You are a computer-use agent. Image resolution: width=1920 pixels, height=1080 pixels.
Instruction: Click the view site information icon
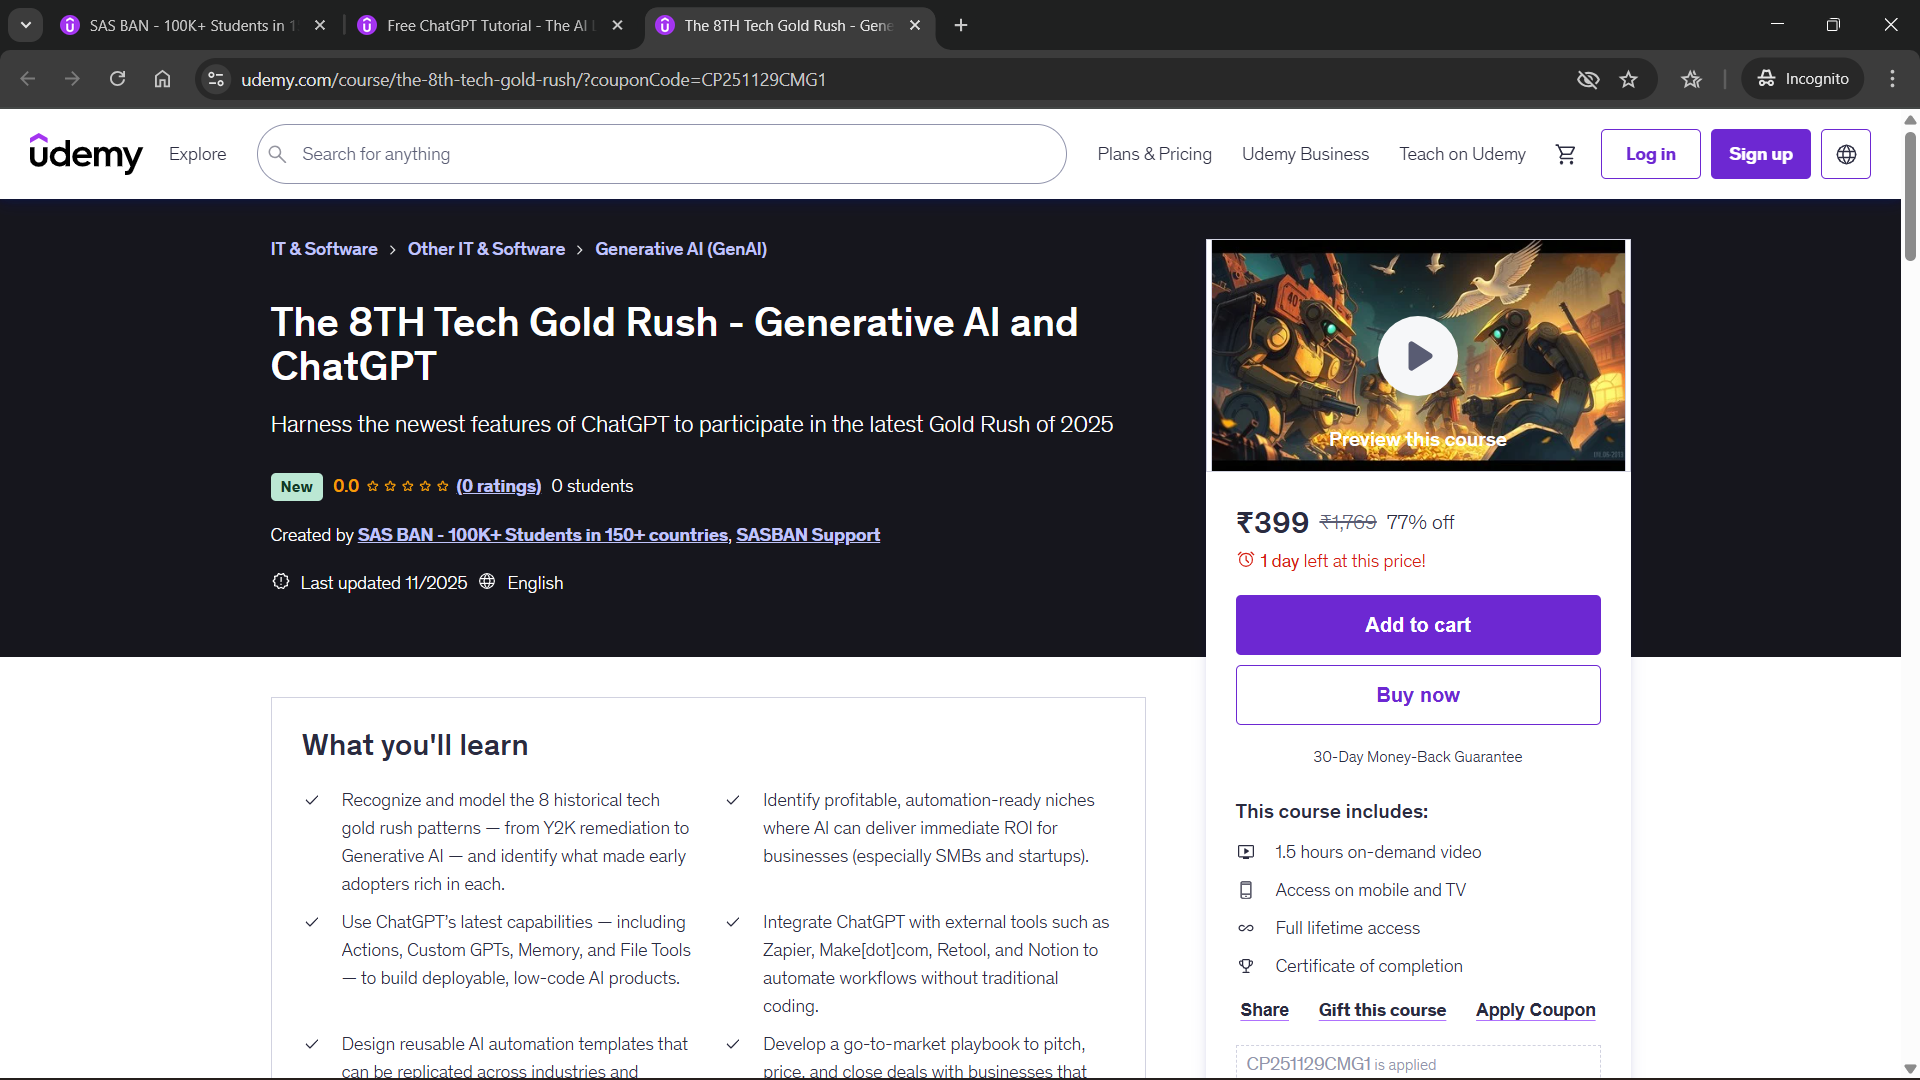click(216, 79)
